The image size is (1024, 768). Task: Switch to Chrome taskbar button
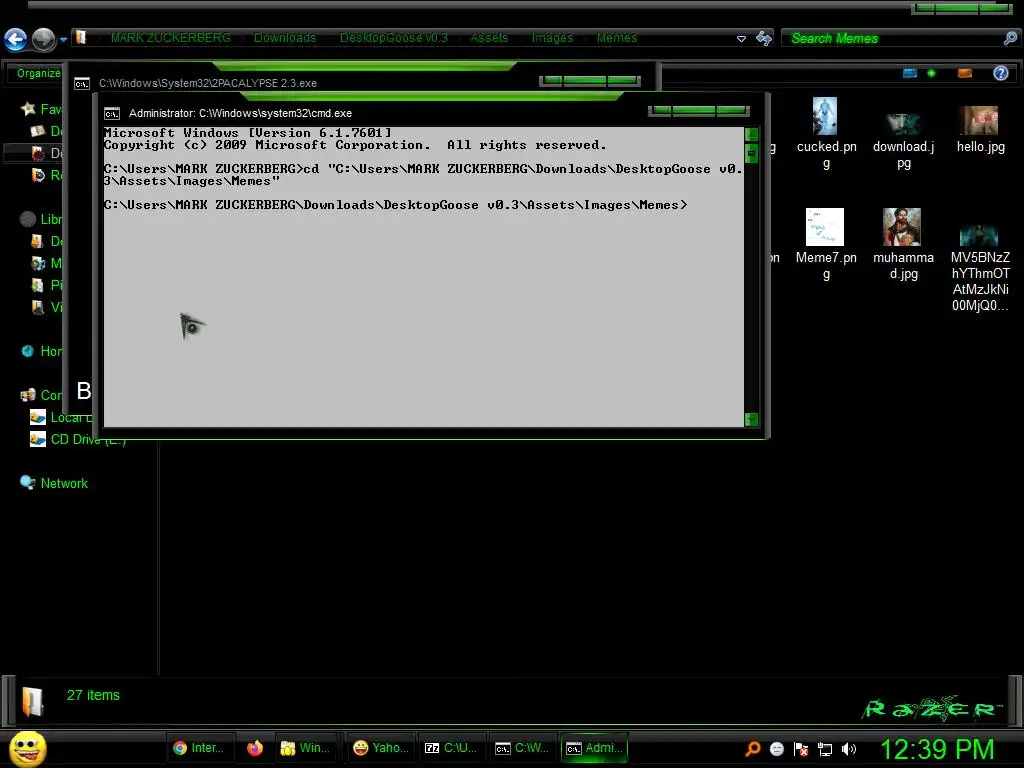tap(199, 748)
